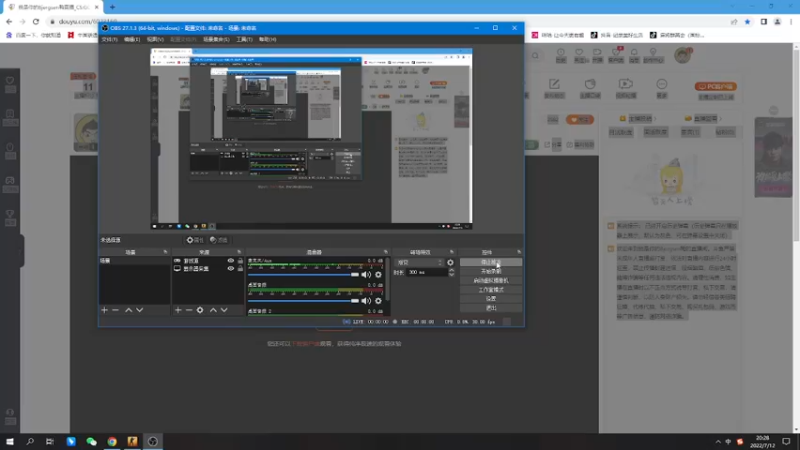Lock the first source in the Sources list
The height and width of the screenshot is (450, 800).
click(240, 261)
